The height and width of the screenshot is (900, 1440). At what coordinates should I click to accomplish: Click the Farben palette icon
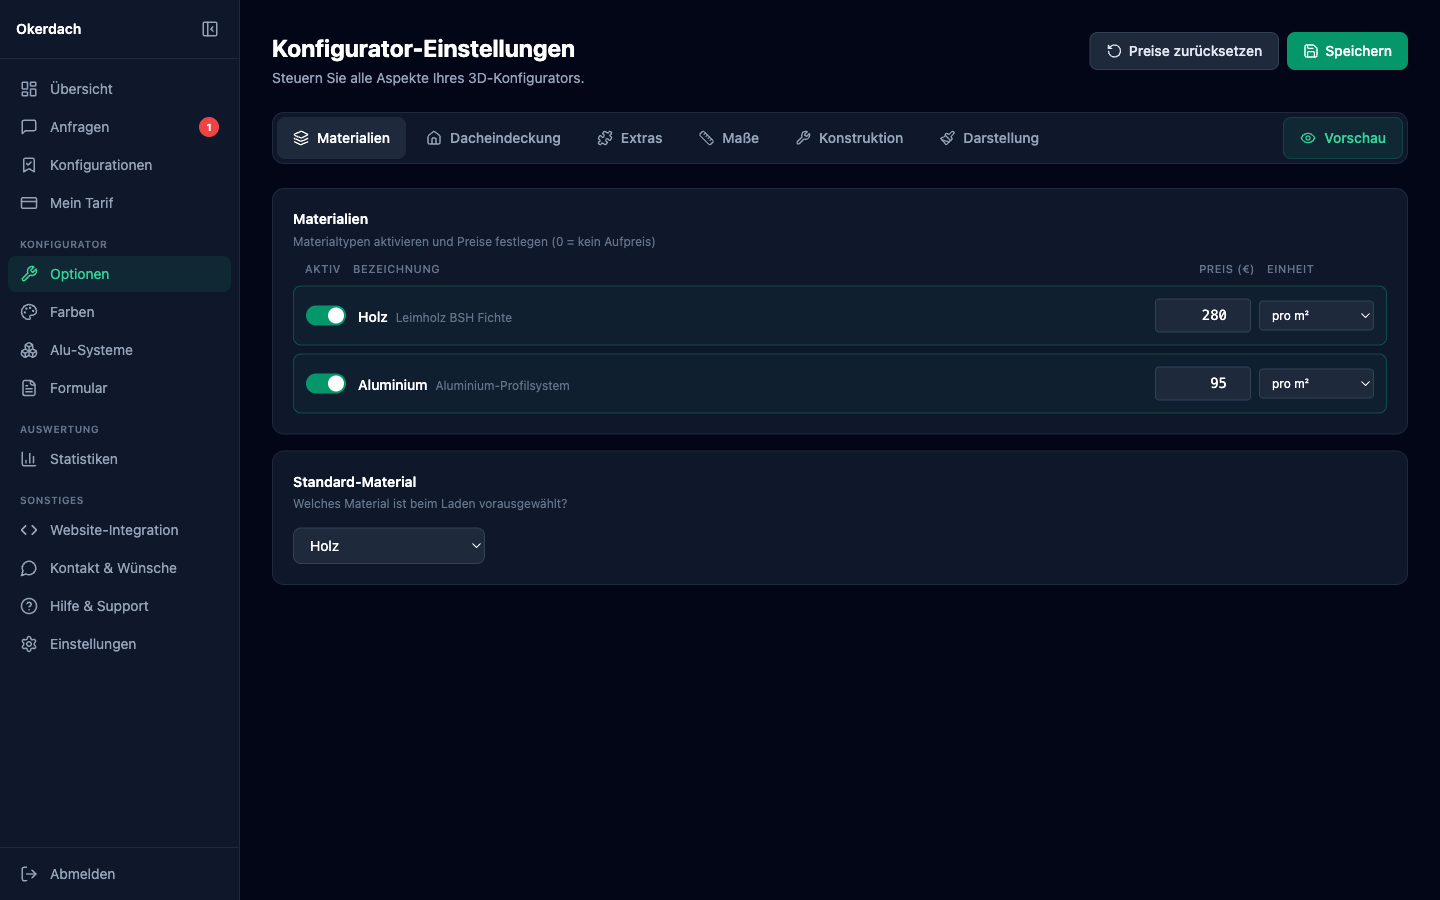point(28,312)
